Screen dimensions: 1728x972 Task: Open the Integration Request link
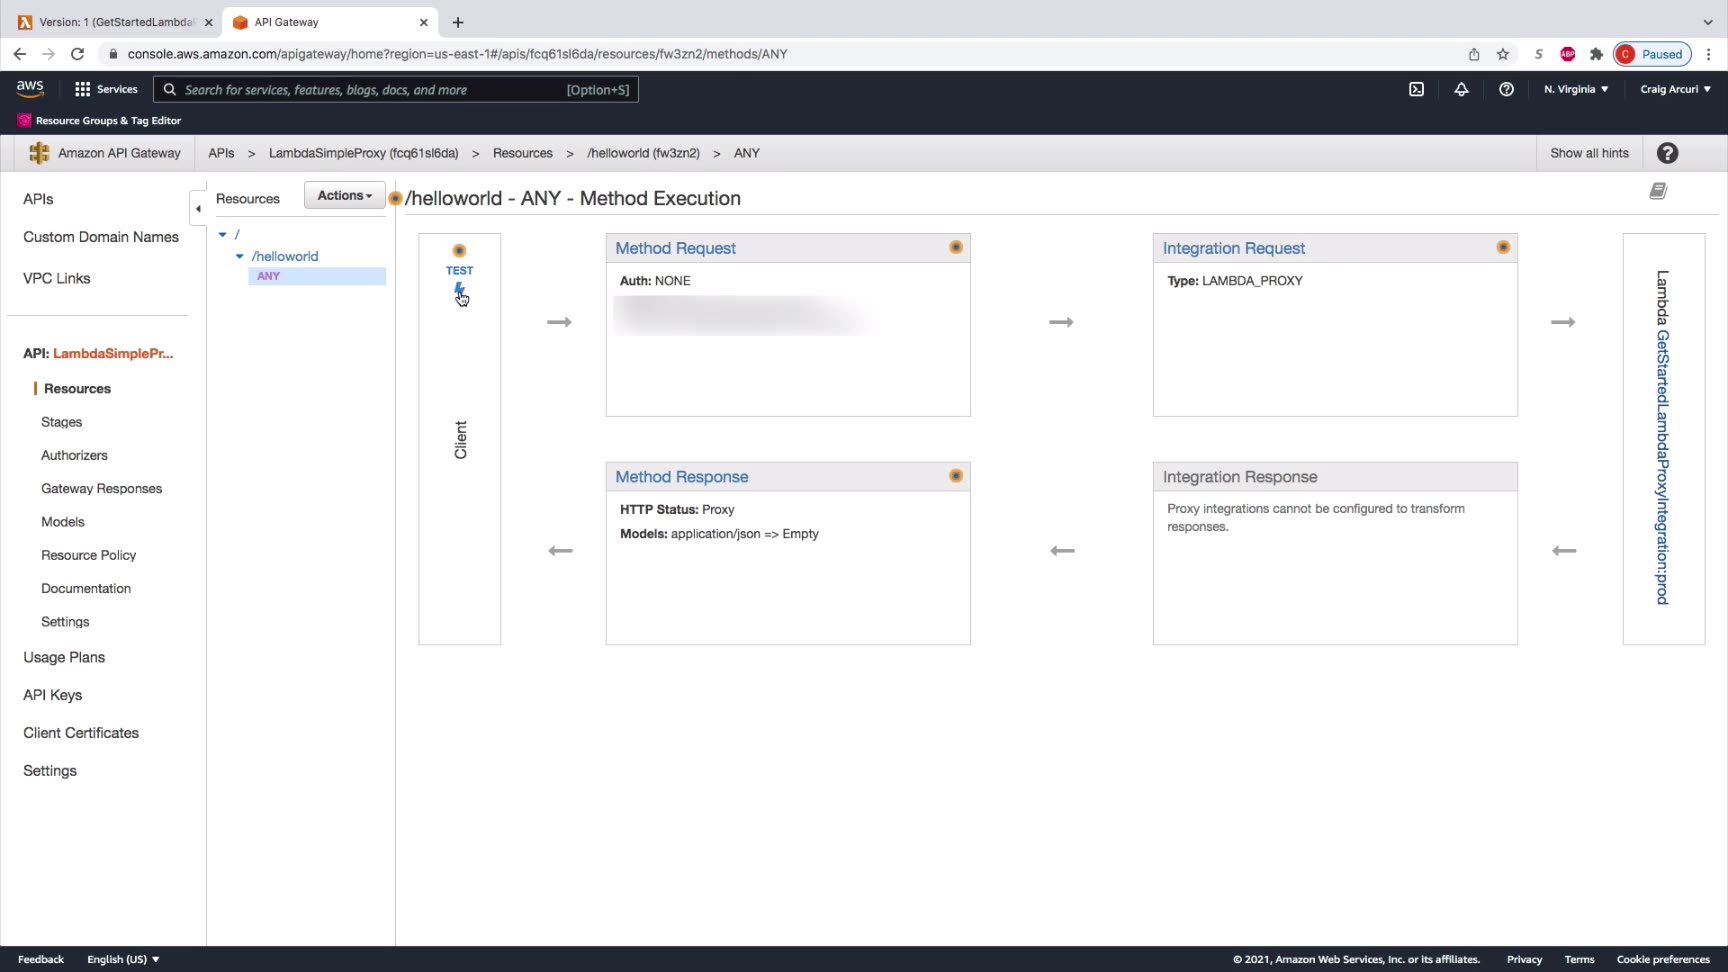[x=1233, y=248]
